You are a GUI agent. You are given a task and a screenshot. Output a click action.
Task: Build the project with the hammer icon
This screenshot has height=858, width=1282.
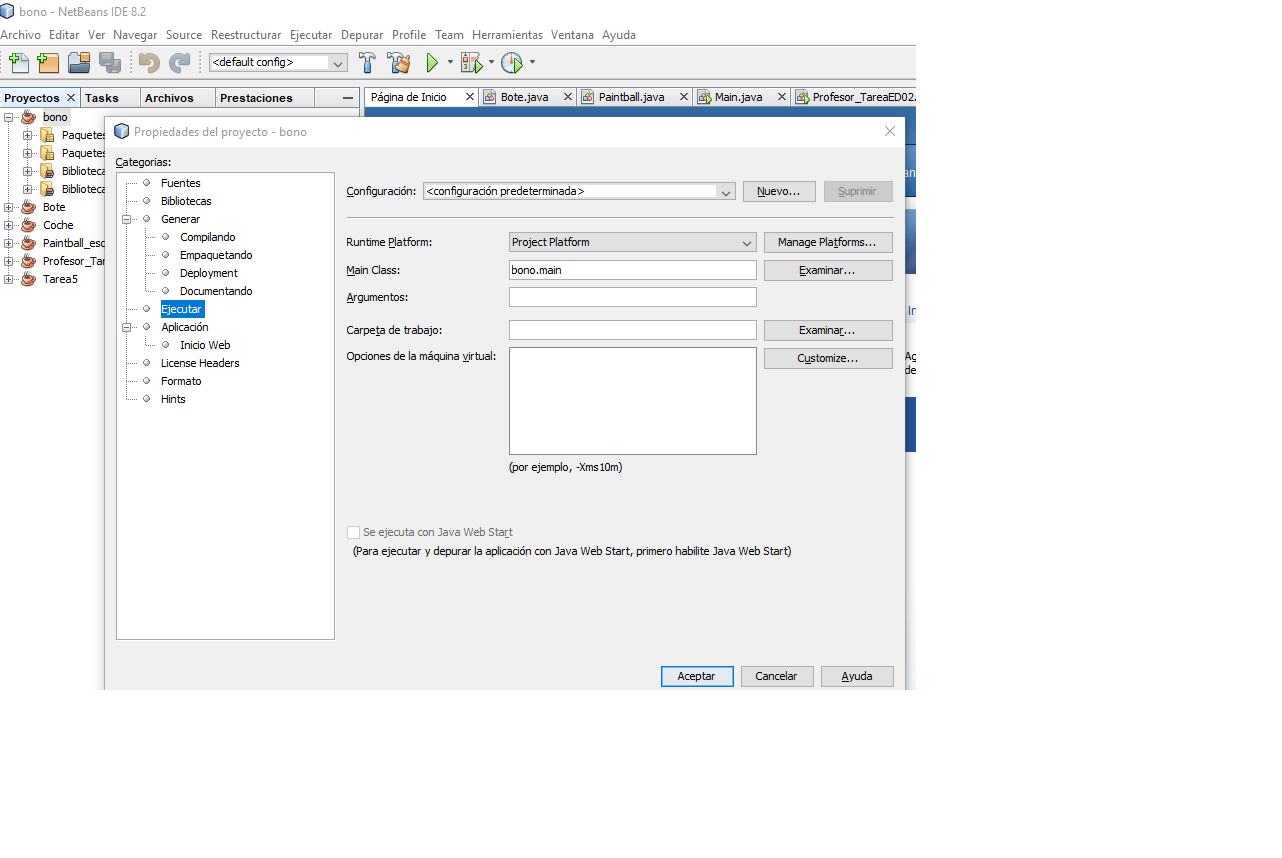tap(367, 62)
